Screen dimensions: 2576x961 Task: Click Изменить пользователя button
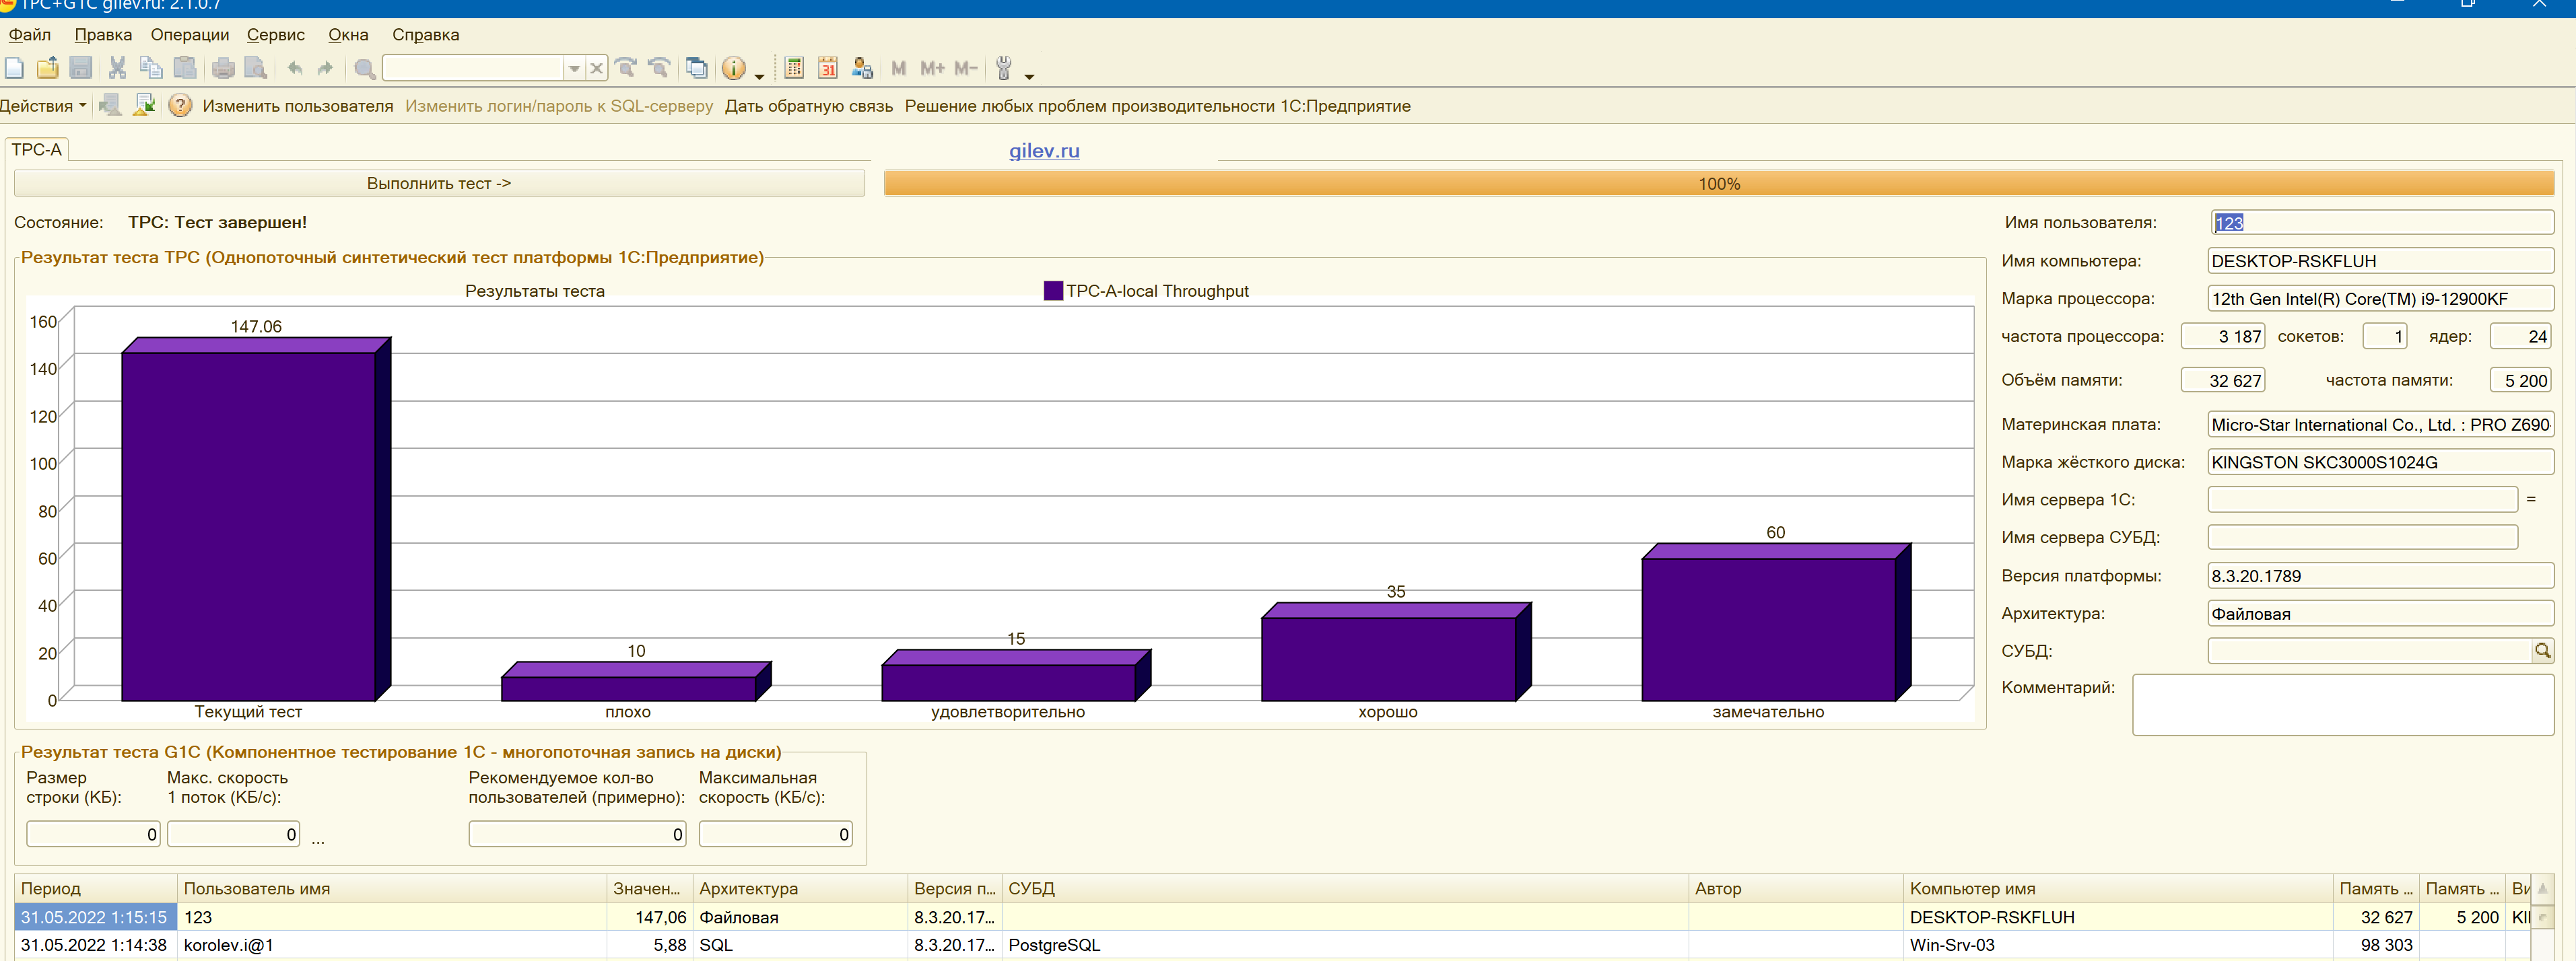pos(298,105)
